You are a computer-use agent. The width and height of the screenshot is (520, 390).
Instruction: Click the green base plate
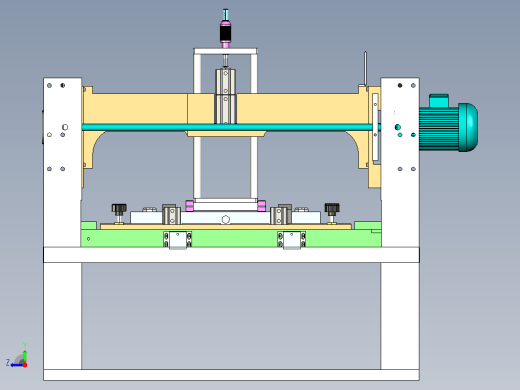231,238
